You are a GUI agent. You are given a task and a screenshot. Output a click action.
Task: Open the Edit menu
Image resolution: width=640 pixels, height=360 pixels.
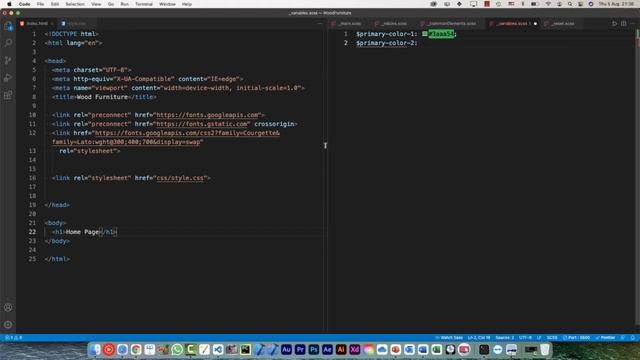pyautogui.click(x=55, y=4)
